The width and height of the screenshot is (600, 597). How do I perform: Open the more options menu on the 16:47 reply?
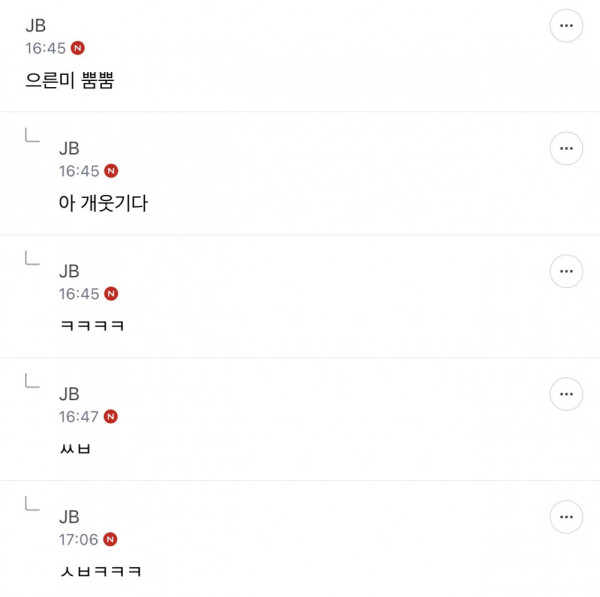click(x=566, y=394)
